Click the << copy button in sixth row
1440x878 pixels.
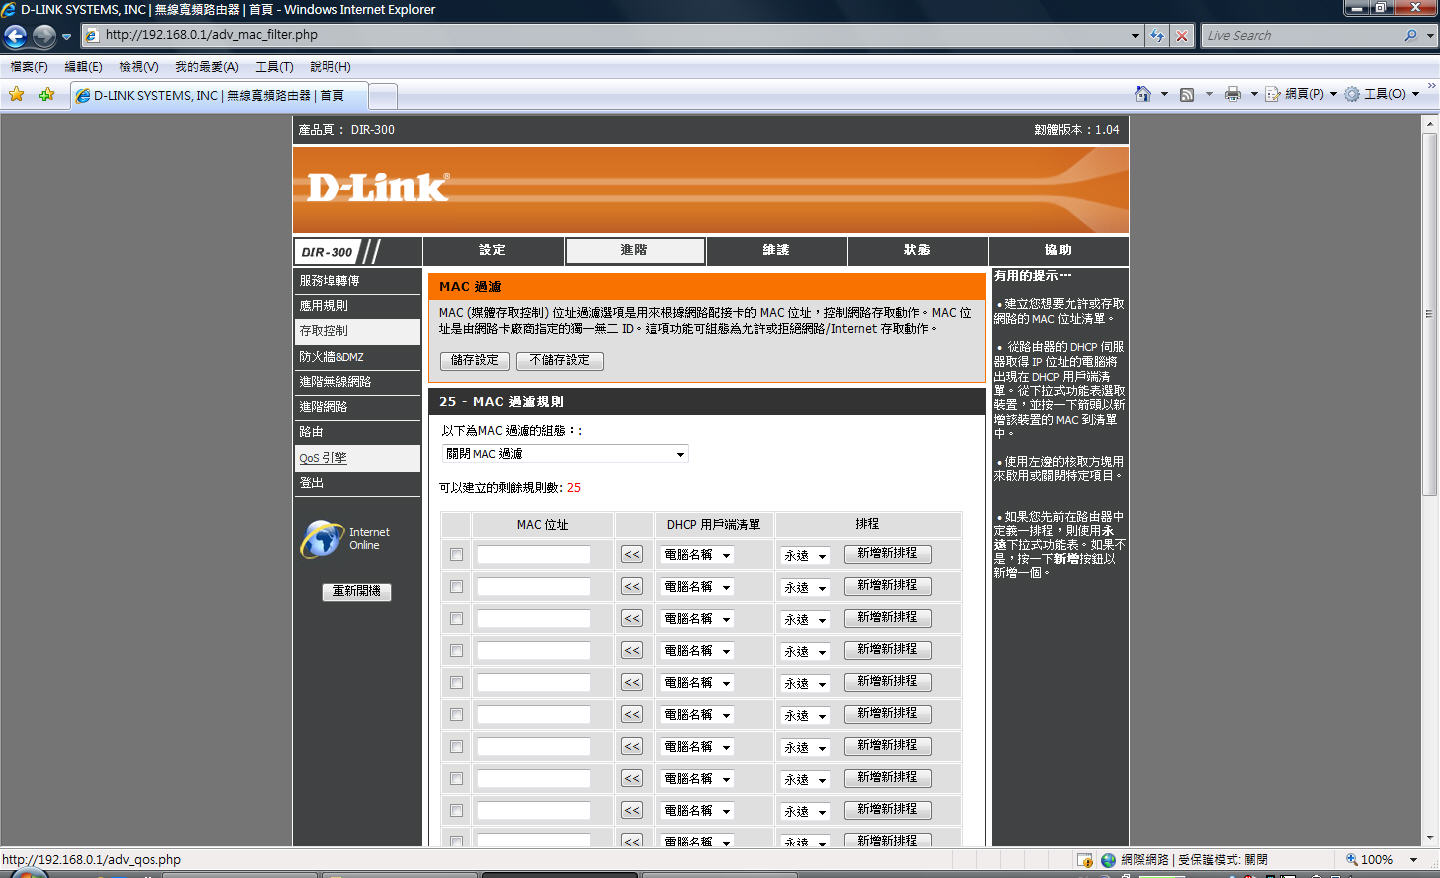click(632, 714)
